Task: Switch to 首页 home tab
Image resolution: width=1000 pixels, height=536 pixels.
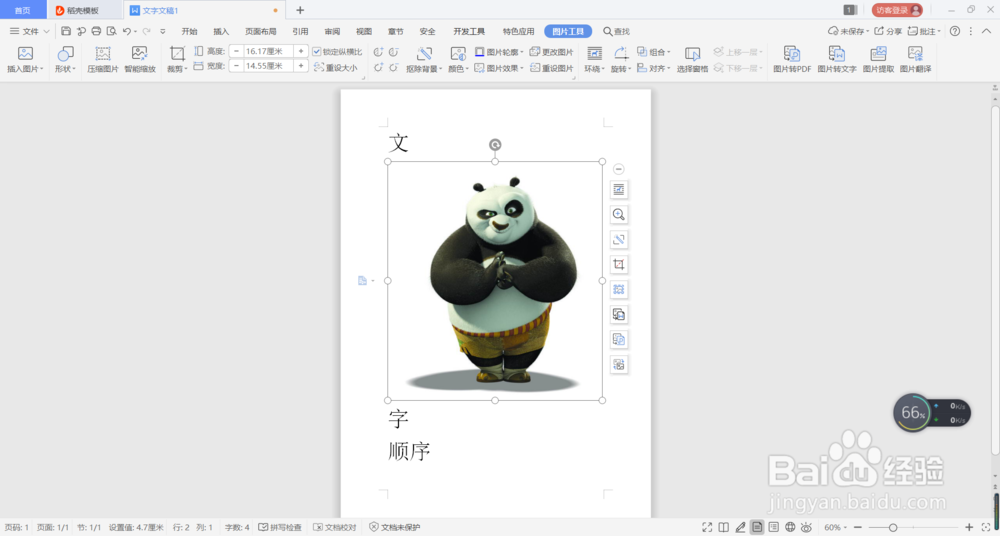Action: pyautogui.click(x=23, y=10)
